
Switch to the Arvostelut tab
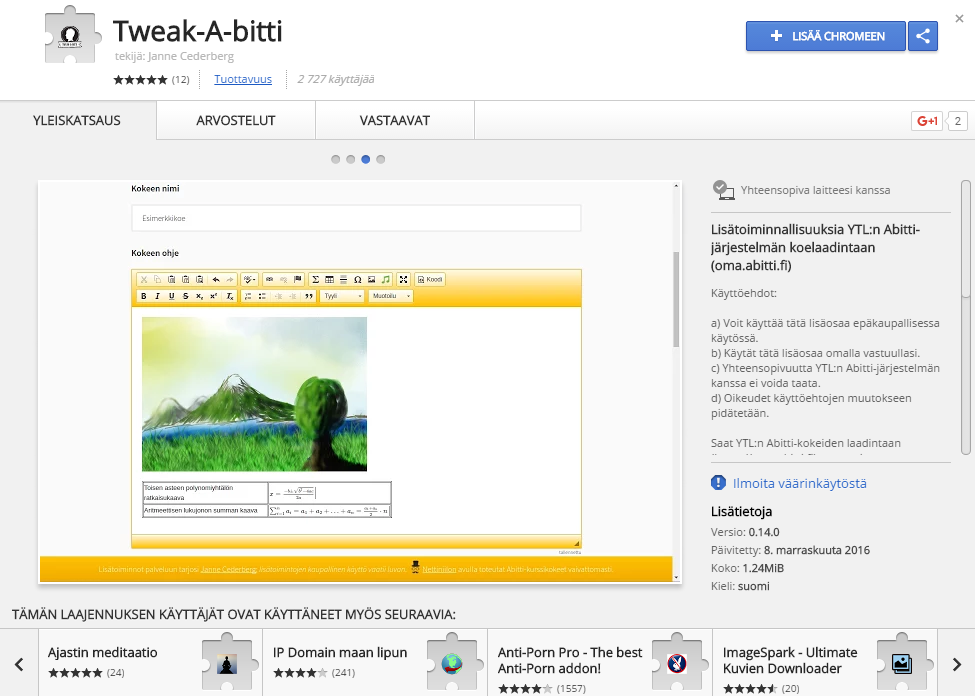click(236, 121)
